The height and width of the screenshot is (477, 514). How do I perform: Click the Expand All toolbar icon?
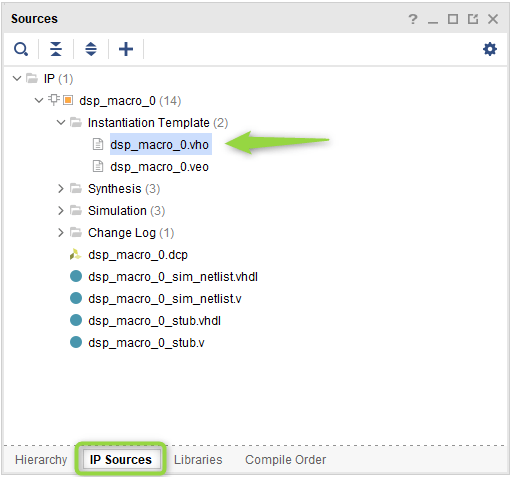91,49
